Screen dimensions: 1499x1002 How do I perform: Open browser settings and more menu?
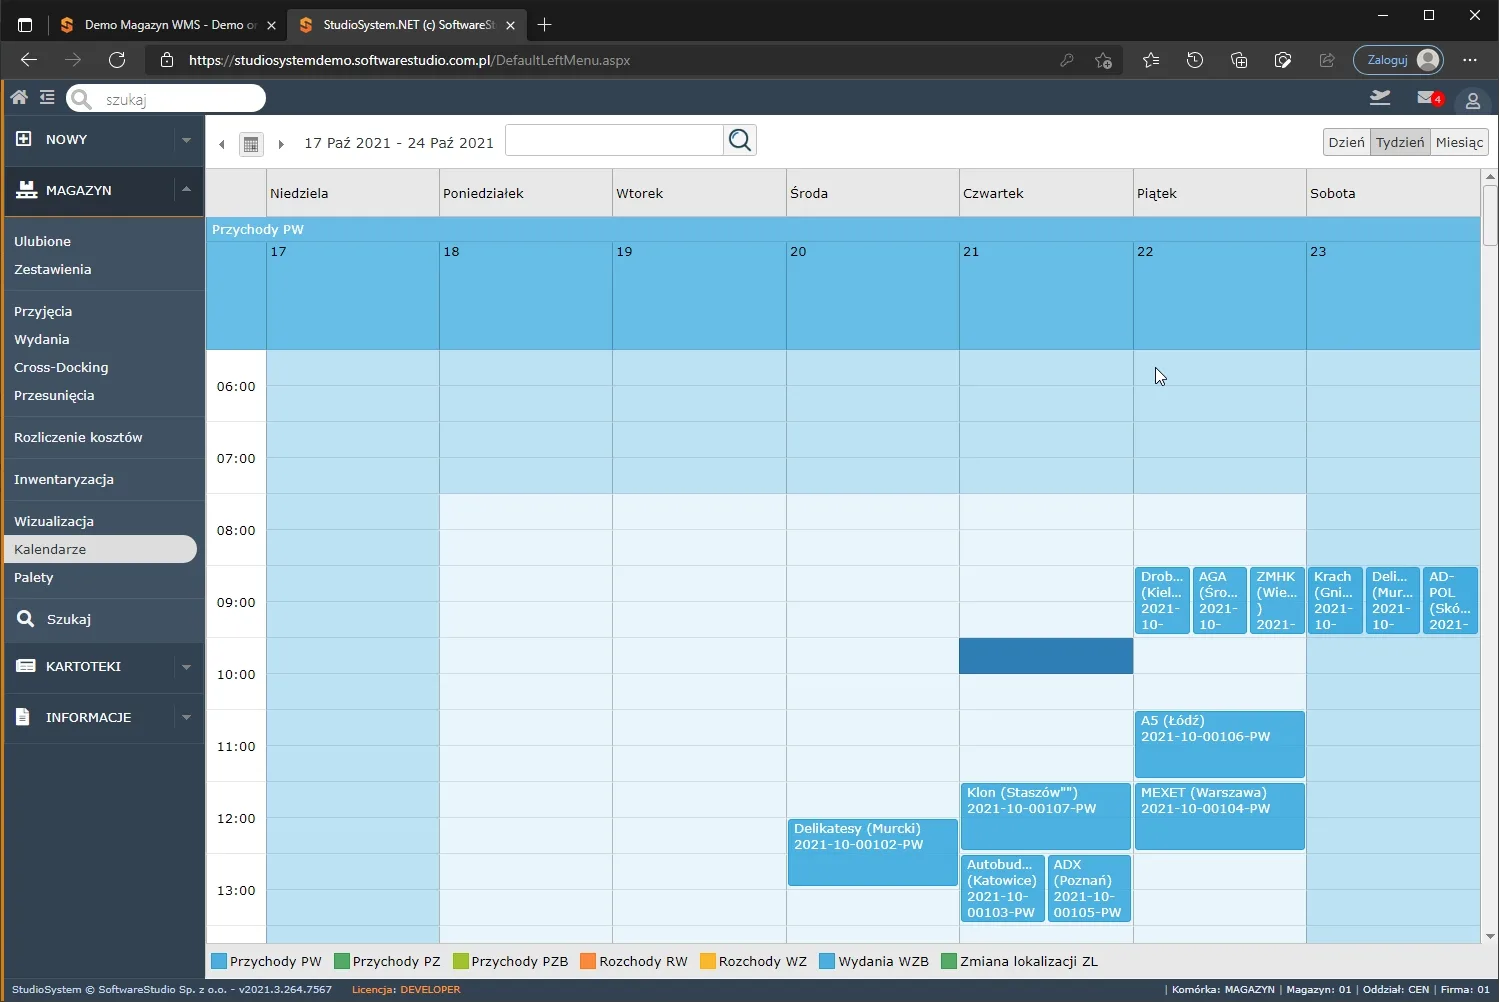click(1470, 60)
